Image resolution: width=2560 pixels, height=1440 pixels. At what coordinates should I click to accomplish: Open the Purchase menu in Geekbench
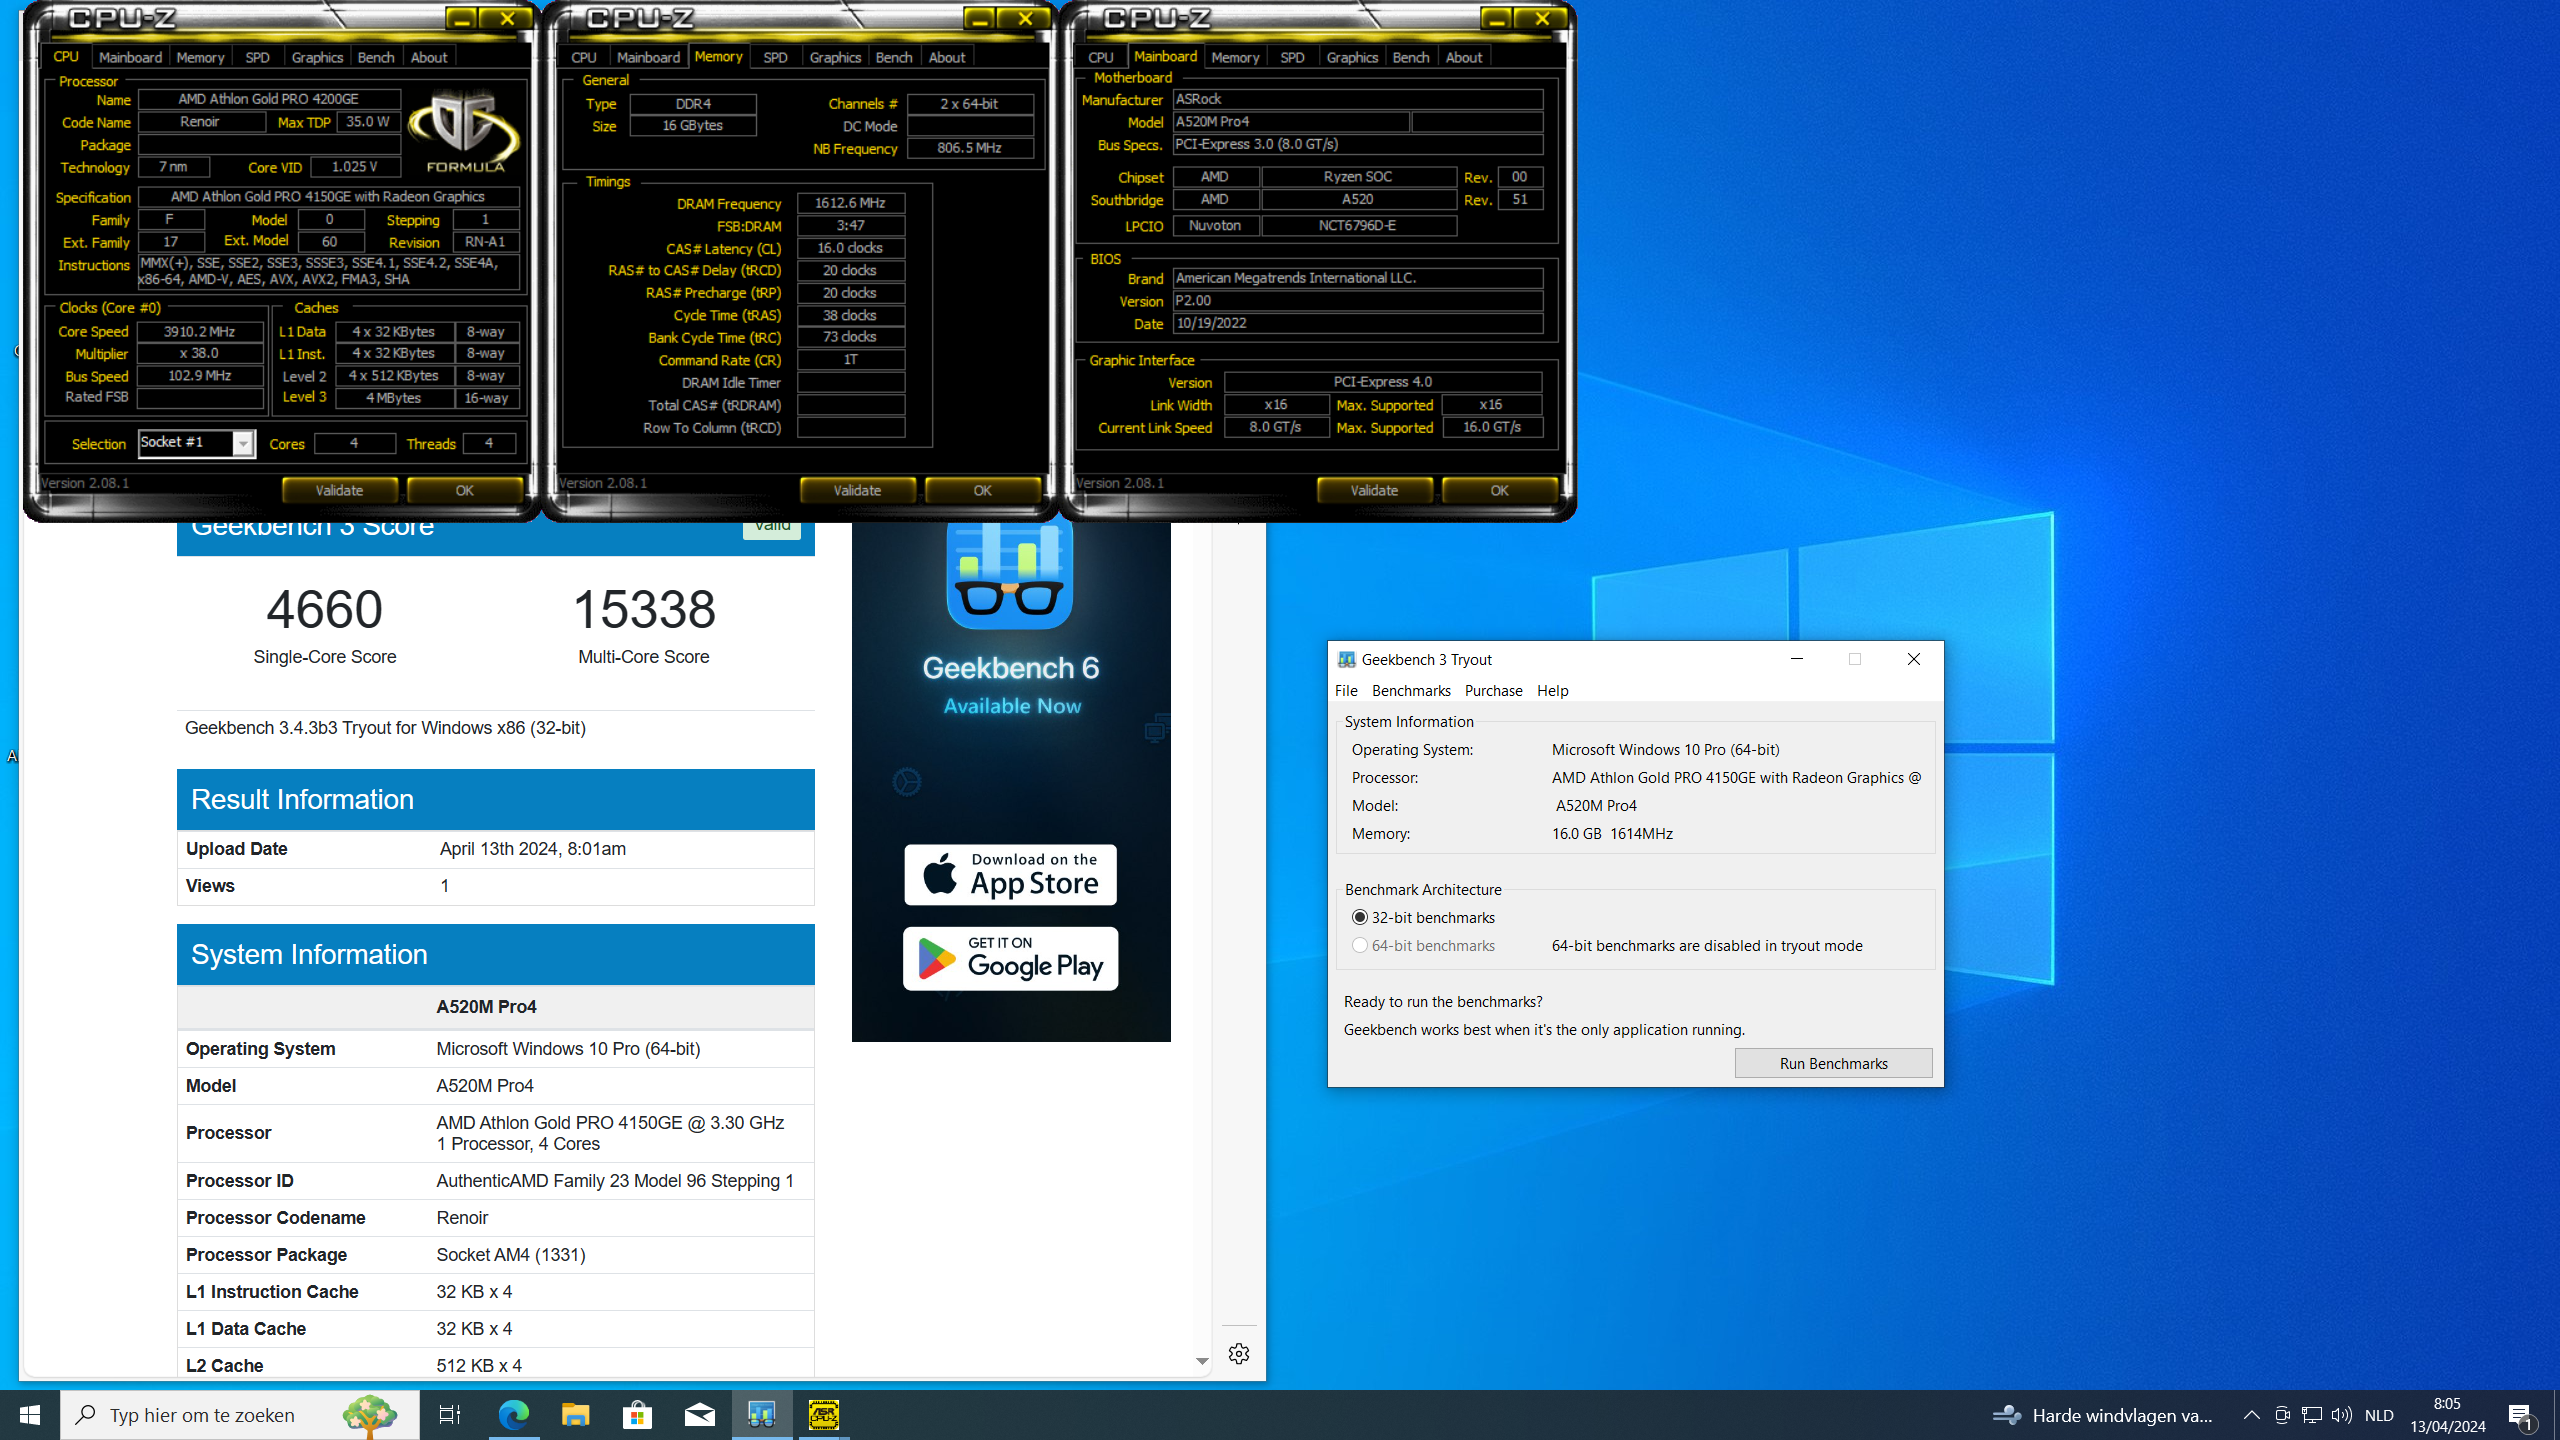point(1493,690)
